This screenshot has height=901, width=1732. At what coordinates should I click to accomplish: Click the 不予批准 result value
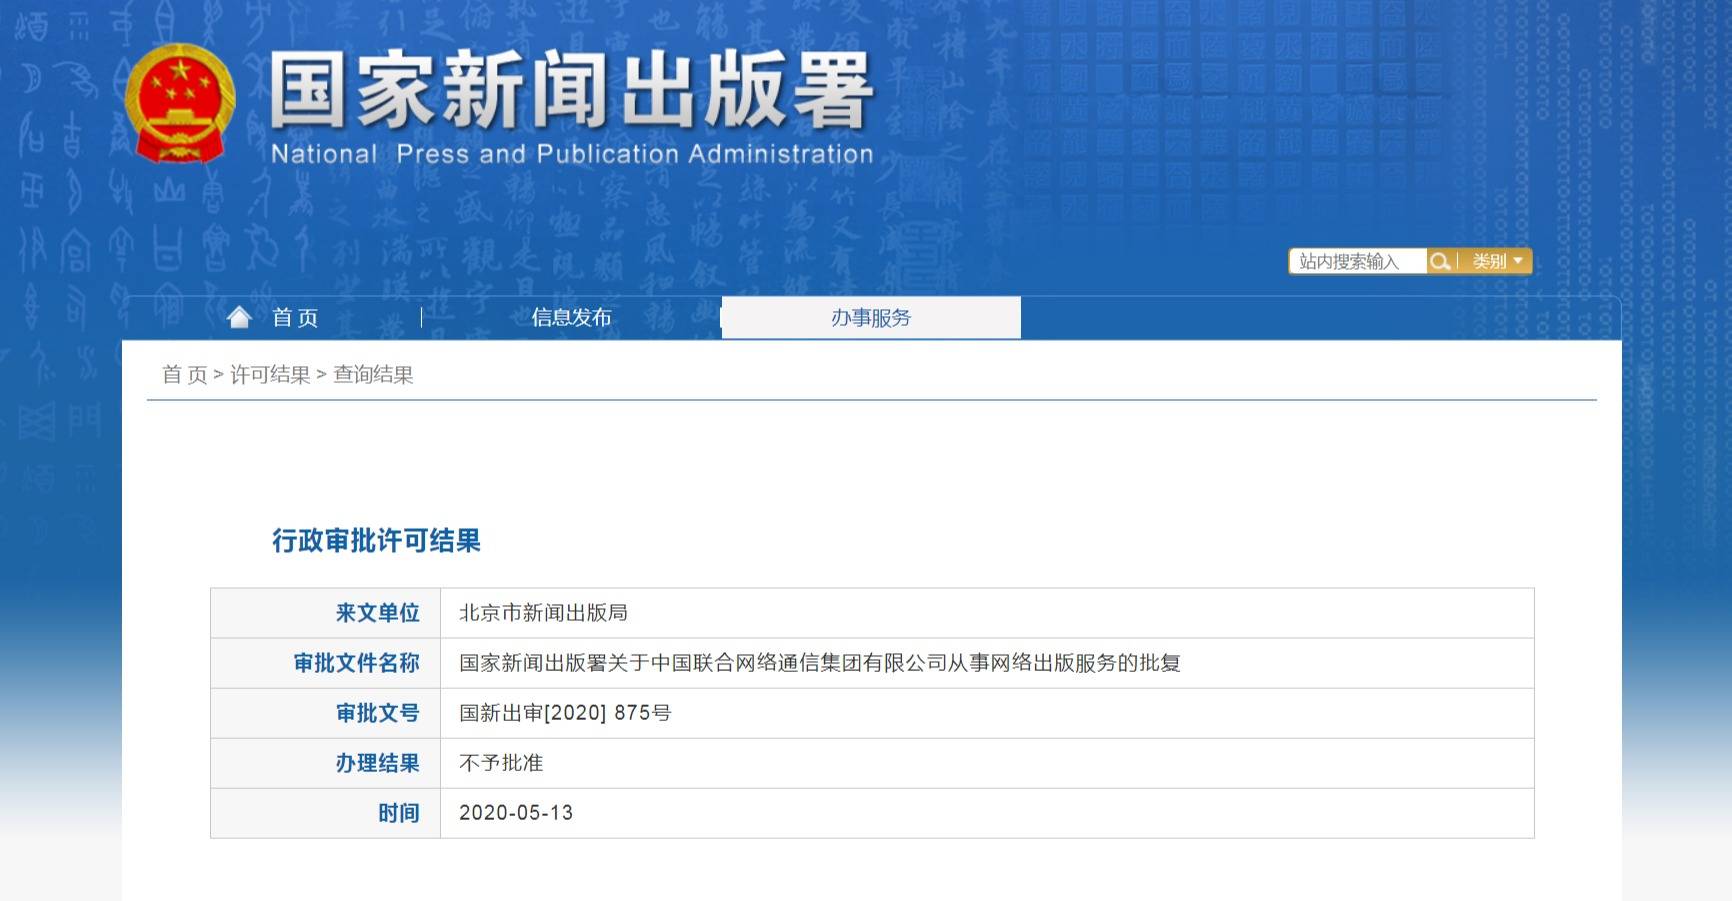point(501,763)
